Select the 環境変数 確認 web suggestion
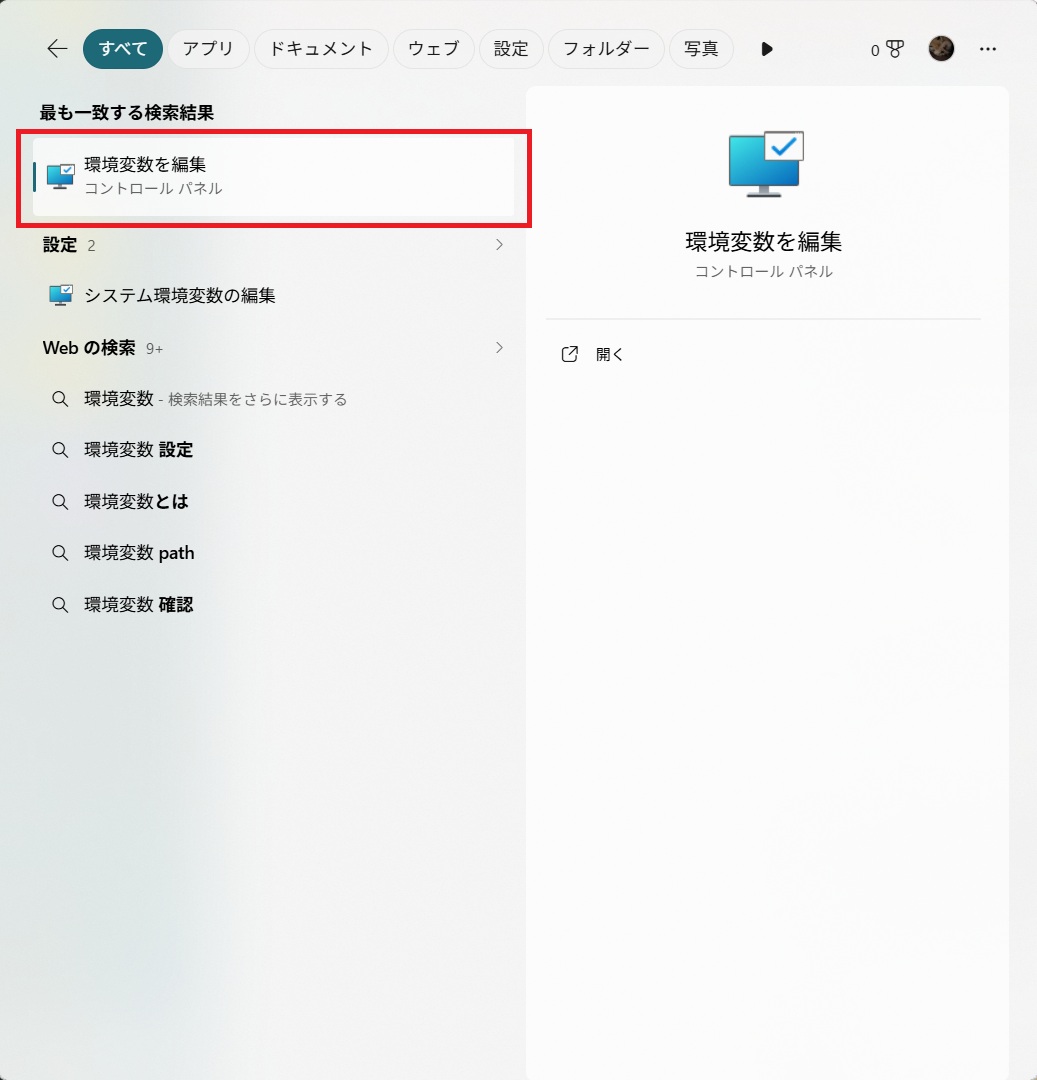 click(139, 605)
